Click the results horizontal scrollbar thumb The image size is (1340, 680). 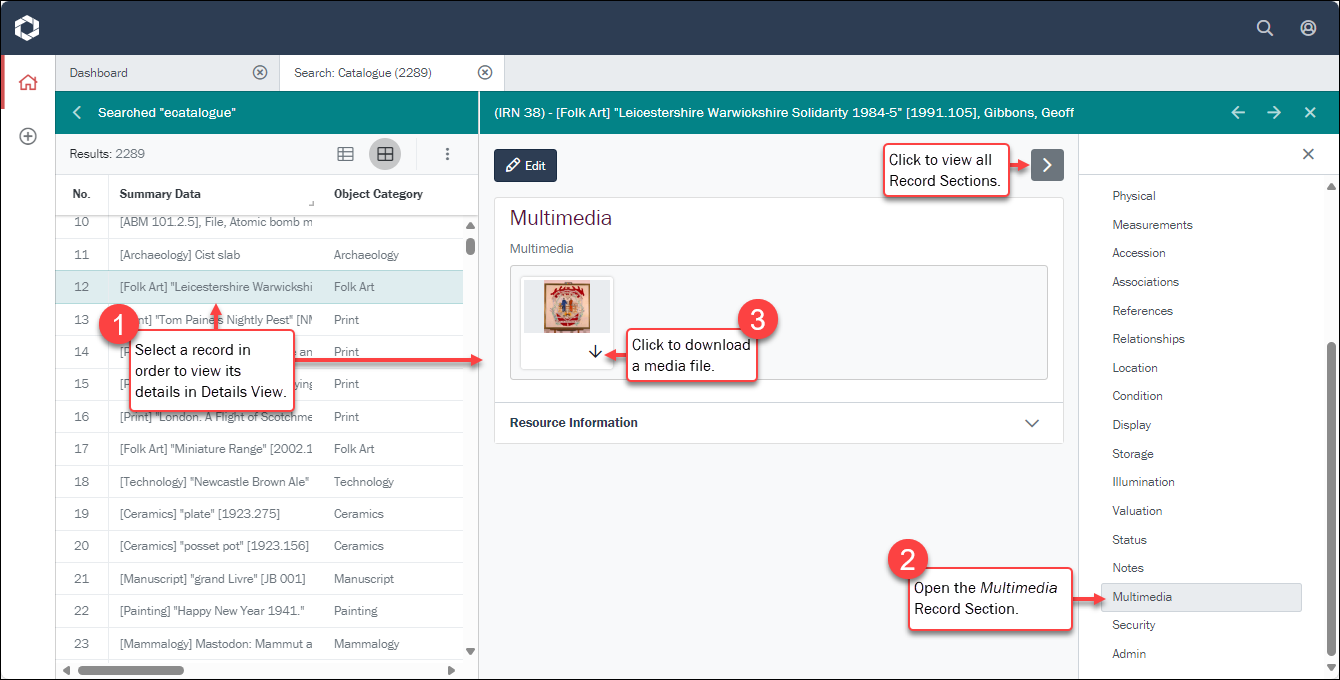click(x=131, y=670)
